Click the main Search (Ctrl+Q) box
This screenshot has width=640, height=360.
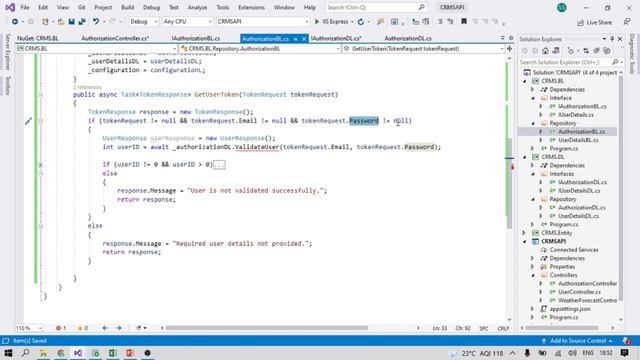click(376, 7)
